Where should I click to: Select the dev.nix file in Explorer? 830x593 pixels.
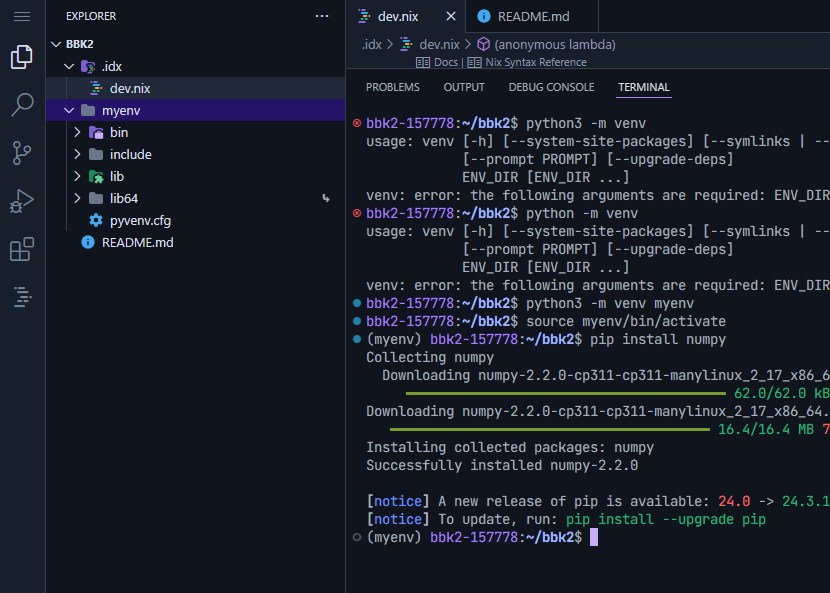click(195, 88)
